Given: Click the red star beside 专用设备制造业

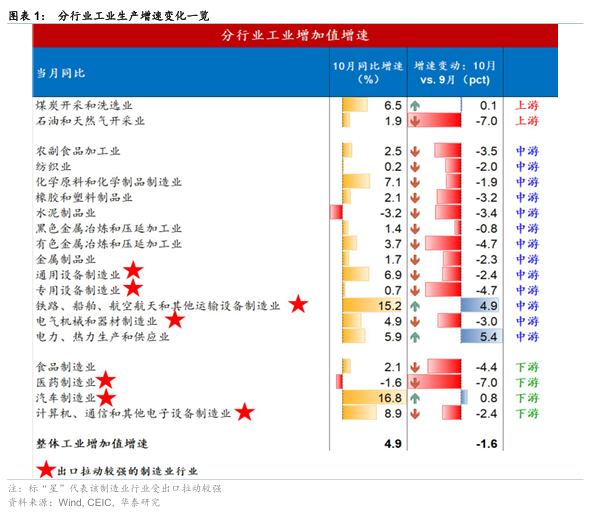Looking at the screenshot, I should point(133,288).
